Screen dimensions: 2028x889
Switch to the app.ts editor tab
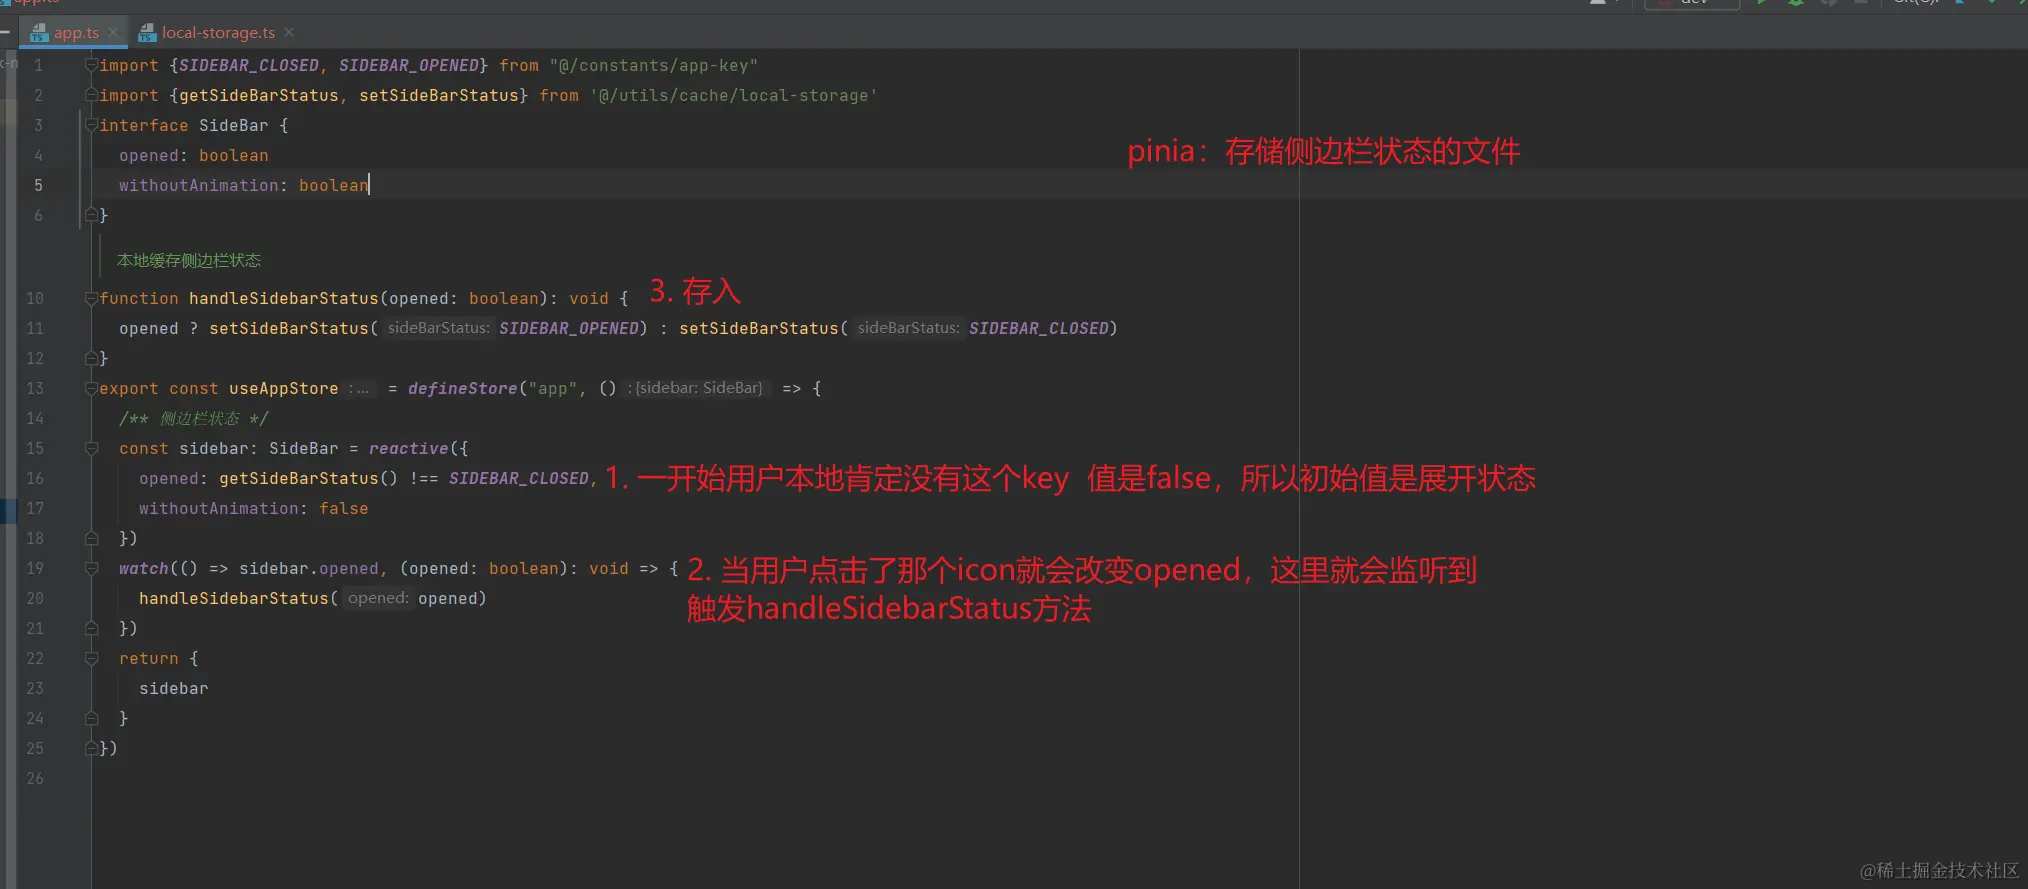tap(76, 33)
